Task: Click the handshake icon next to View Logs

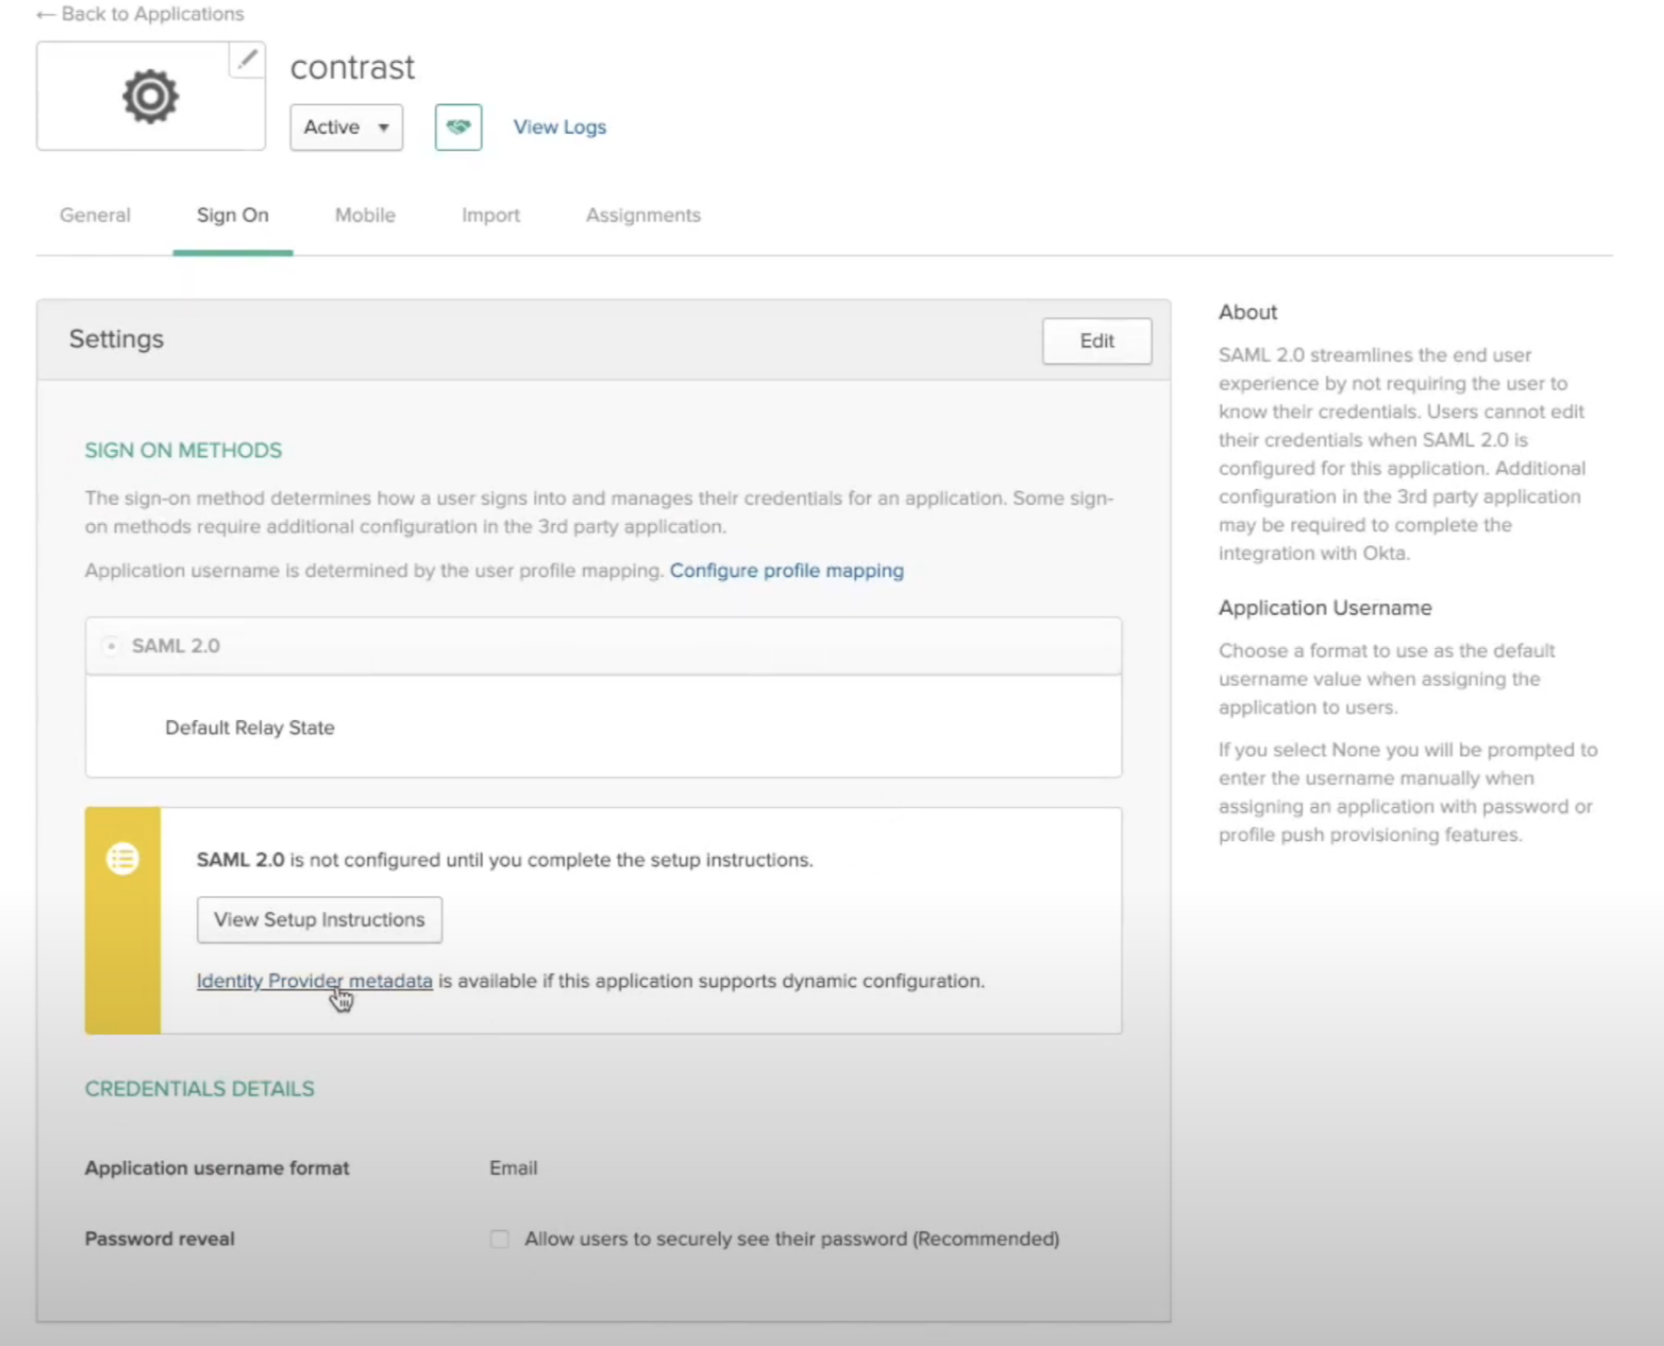Action: [x=458, y=127]
